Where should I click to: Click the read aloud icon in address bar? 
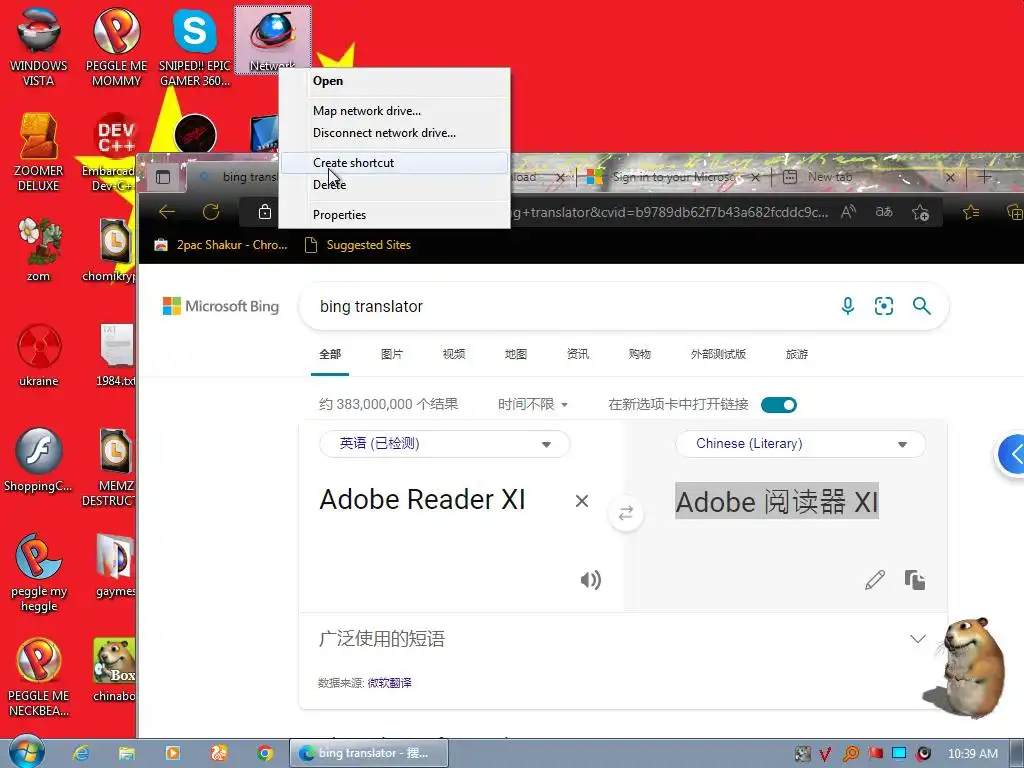coord(848,212)
